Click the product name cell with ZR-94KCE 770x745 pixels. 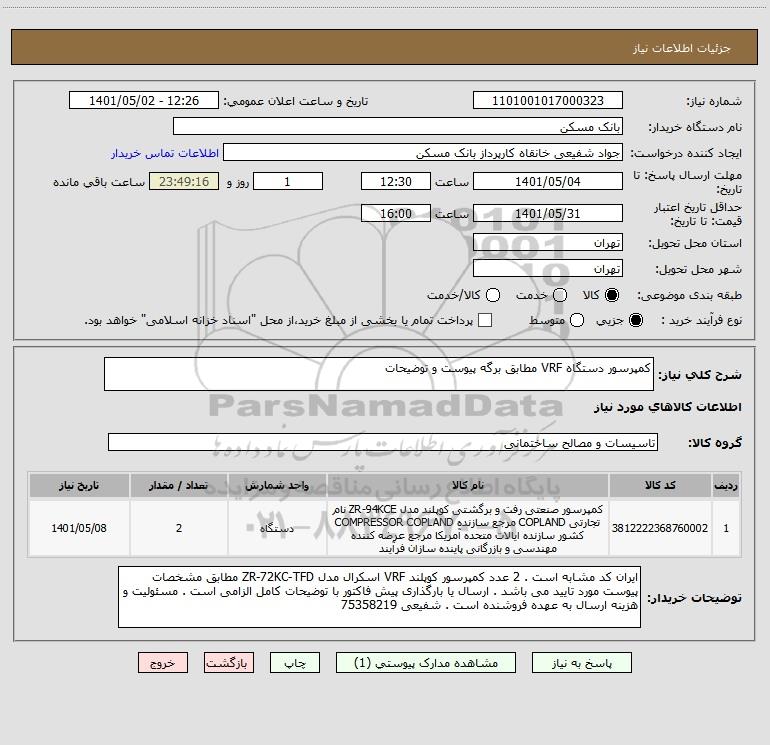click(468, 528)
